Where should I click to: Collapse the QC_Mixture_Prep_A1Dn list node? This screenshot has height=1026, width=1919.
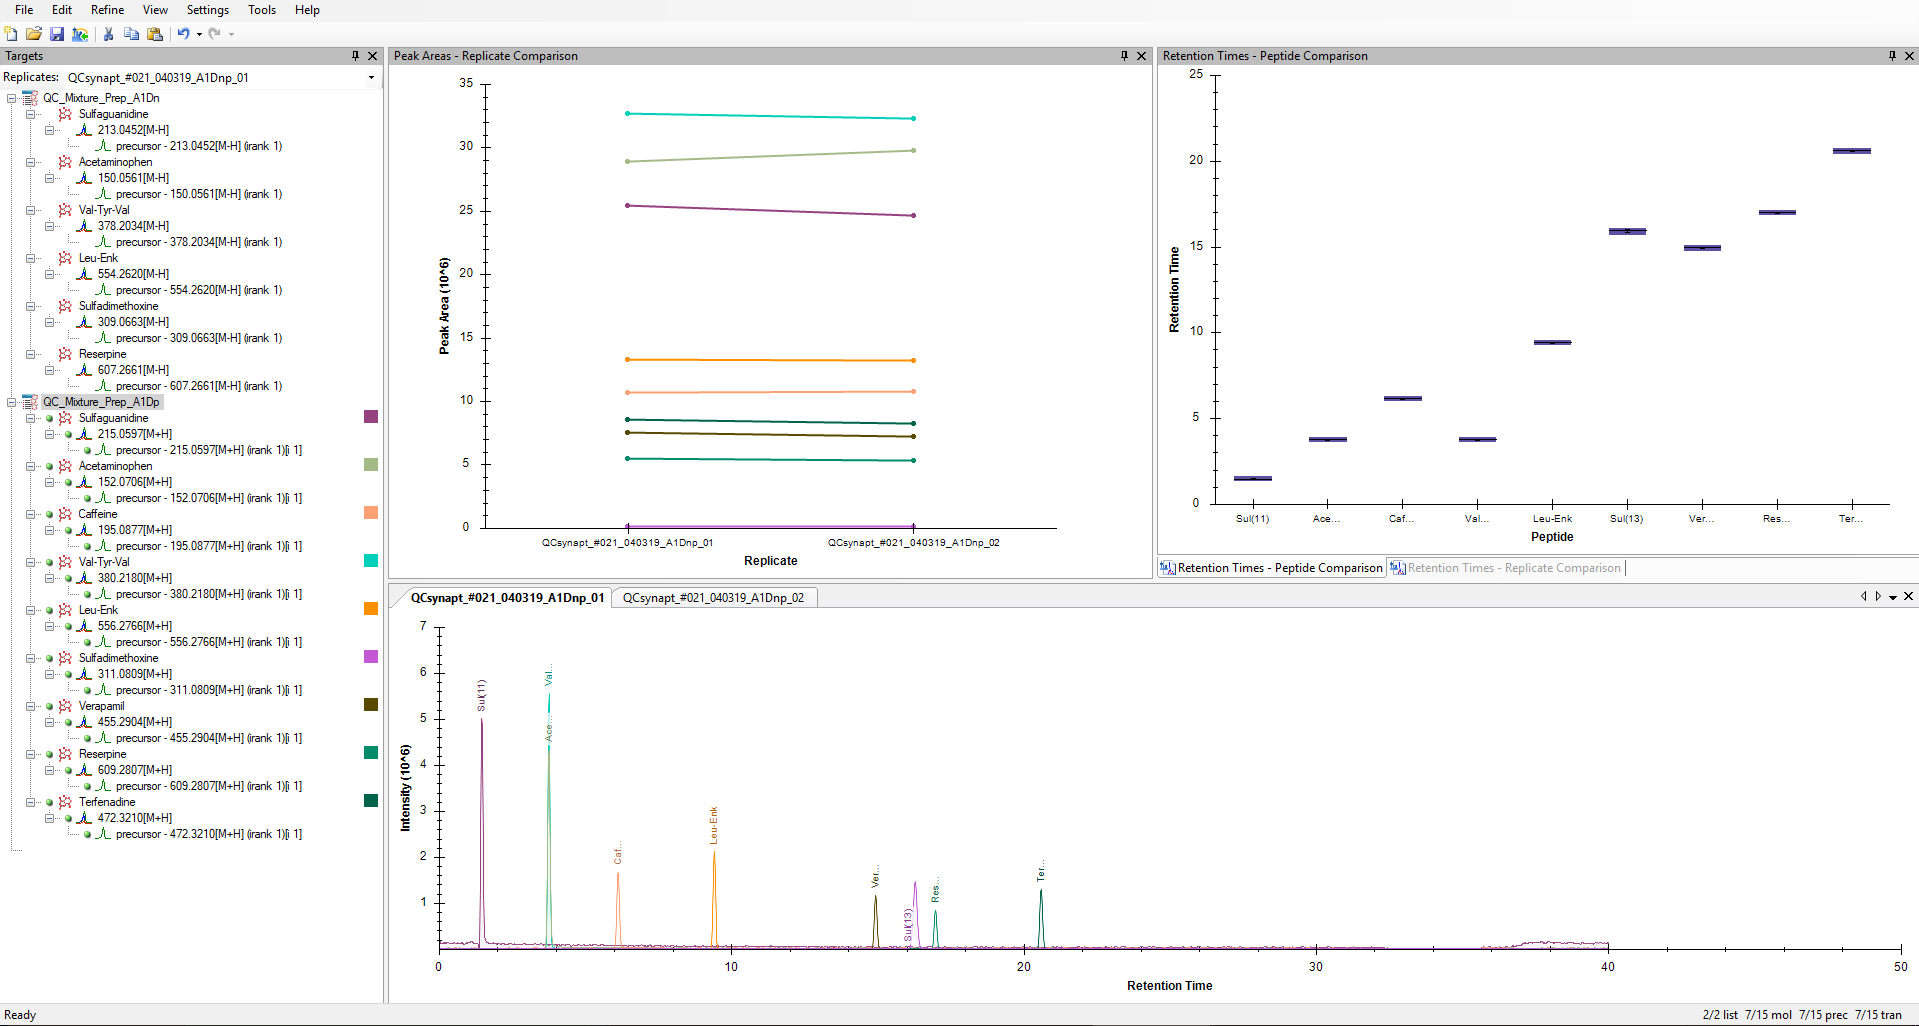12,98
